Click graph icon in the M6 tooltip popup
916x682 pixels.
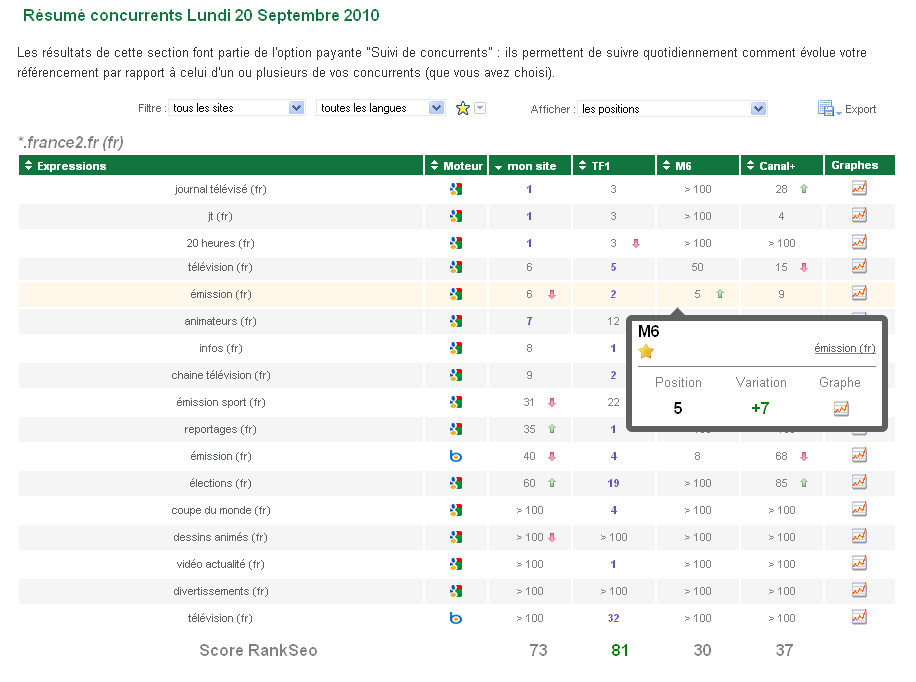click(x=841, y=408)
